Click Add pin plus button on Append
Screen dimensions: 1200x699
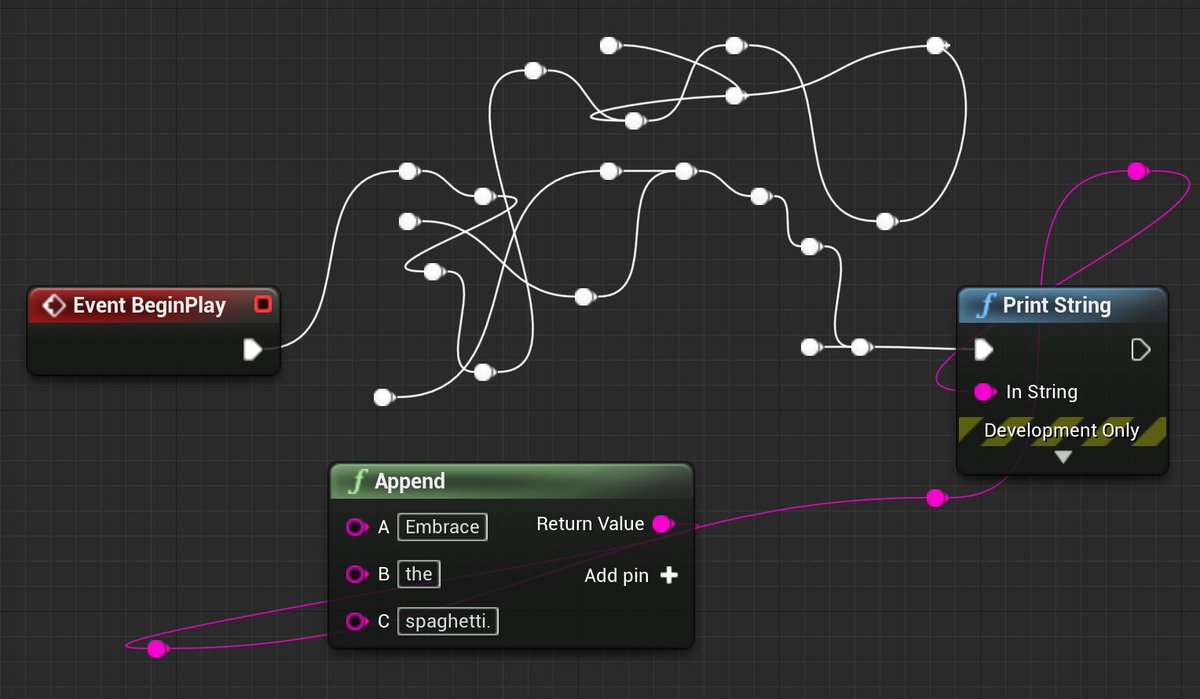[x=669, y=575]
